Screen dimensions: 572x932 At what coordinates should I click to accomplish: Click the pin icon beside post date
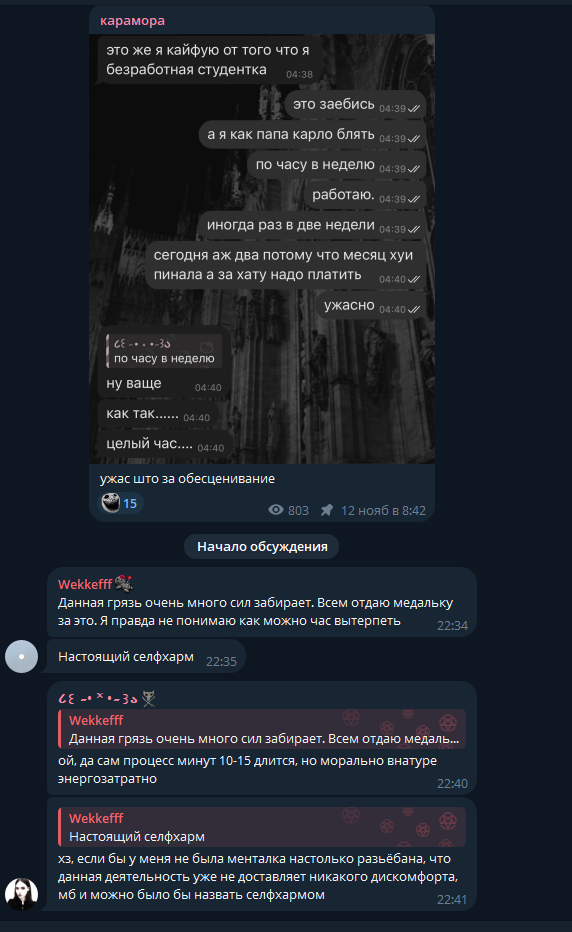coord(326,510)
